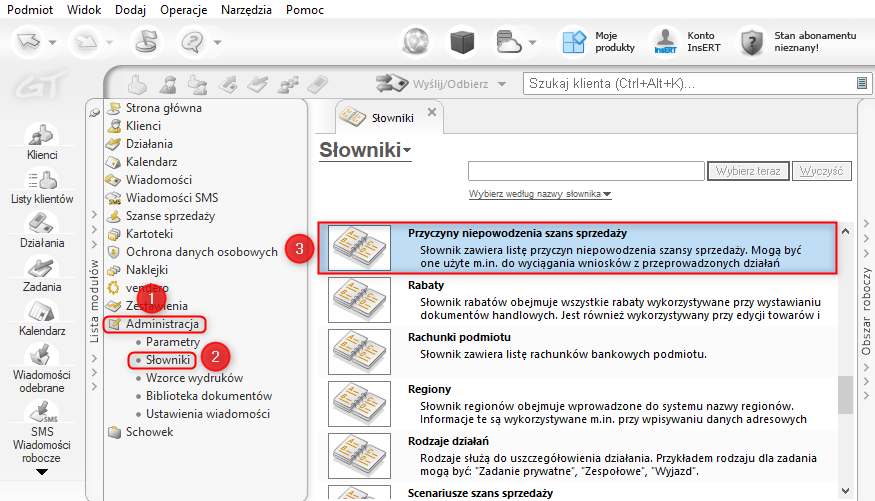Click the black cube icon
Viewport: 875px width, 501px height.
coord(461,42)
